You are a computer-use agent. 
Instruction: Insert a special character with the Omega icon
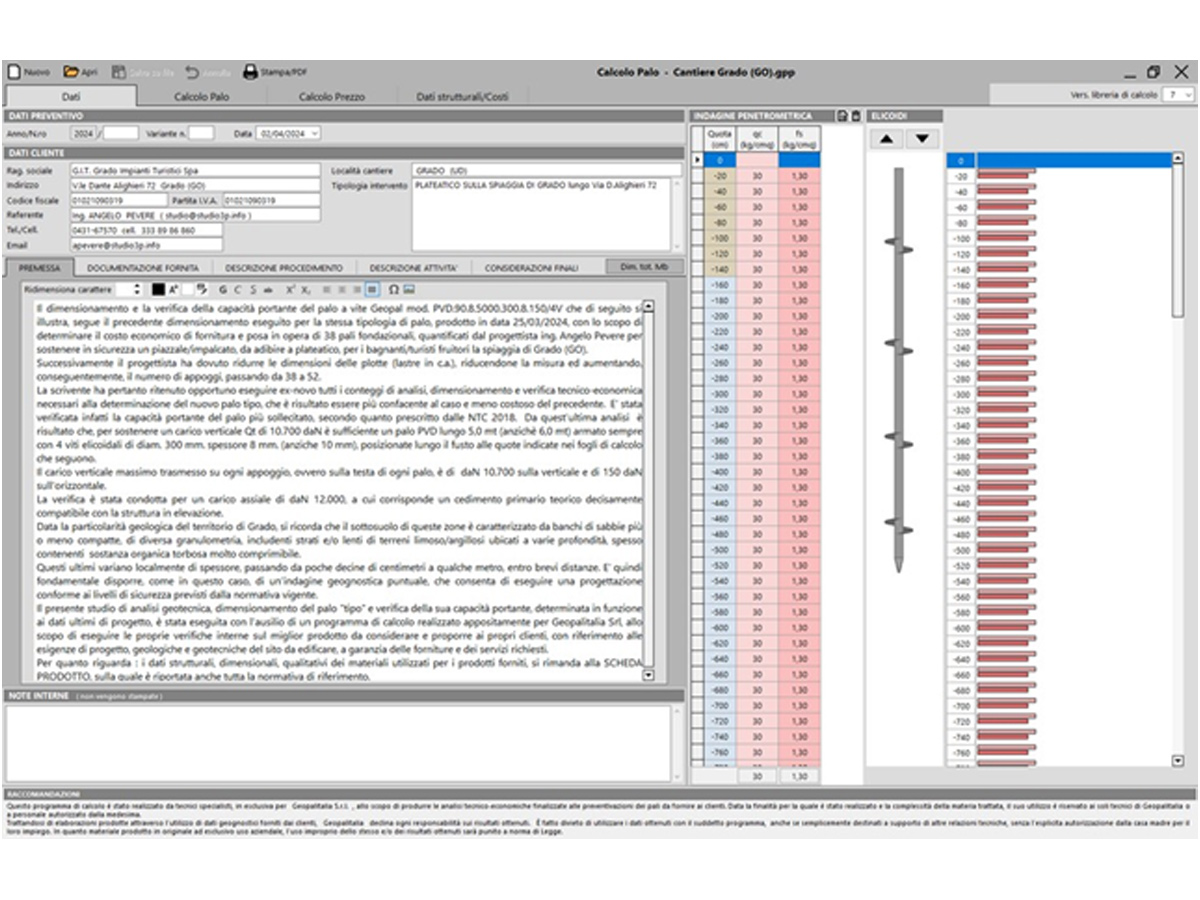click(393, 289)
